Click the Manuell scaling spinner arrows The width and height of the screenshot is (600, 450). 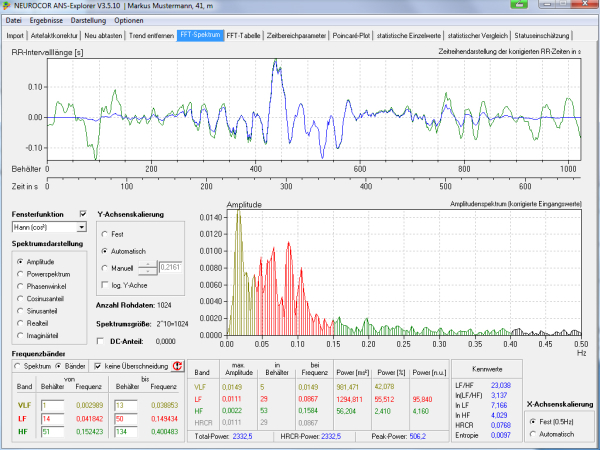pos(147,268)
